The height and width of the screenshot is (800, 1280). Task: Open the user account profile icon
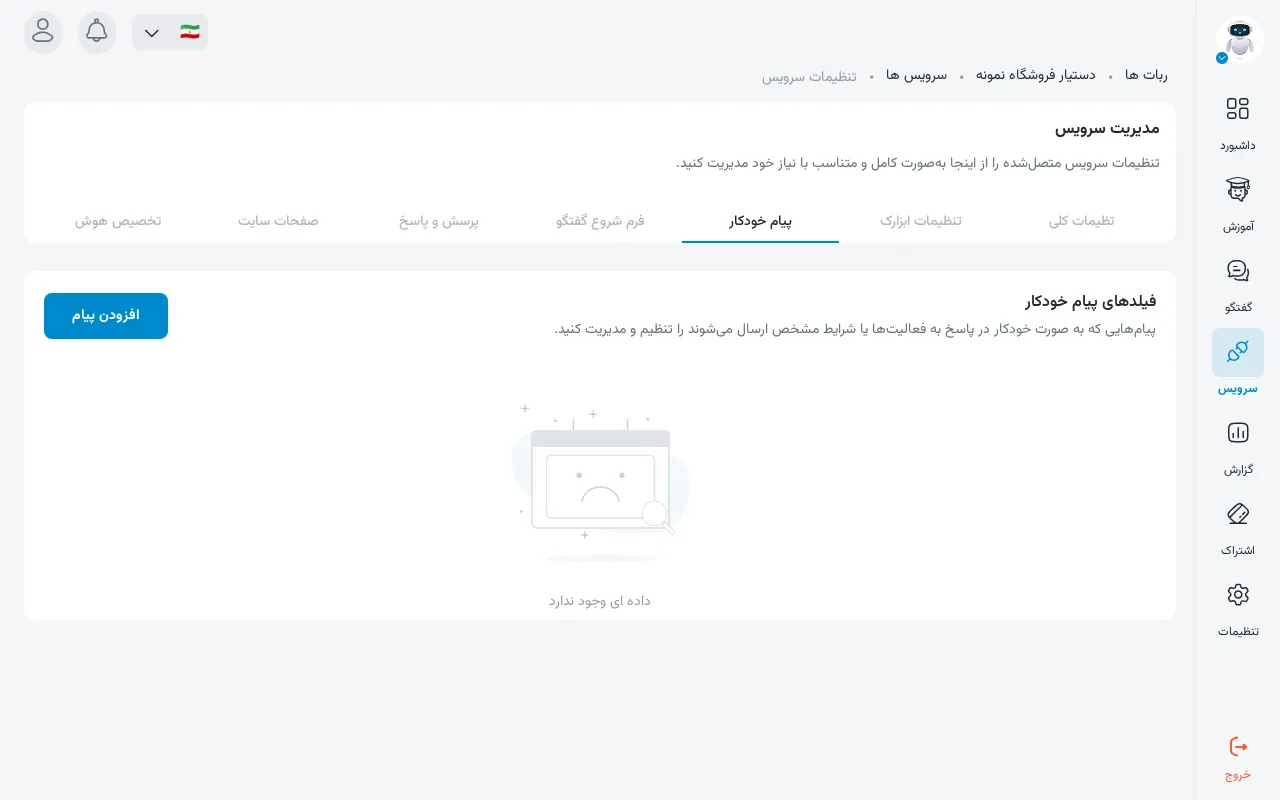point(43,32)
